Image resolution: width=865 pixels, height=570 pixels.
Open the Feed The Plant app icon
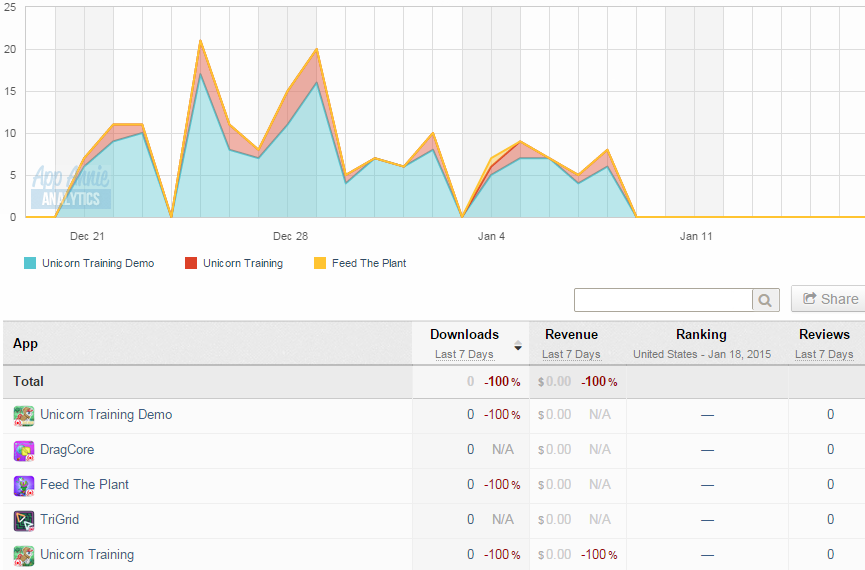pyautogui.click(x=24, y=486)
